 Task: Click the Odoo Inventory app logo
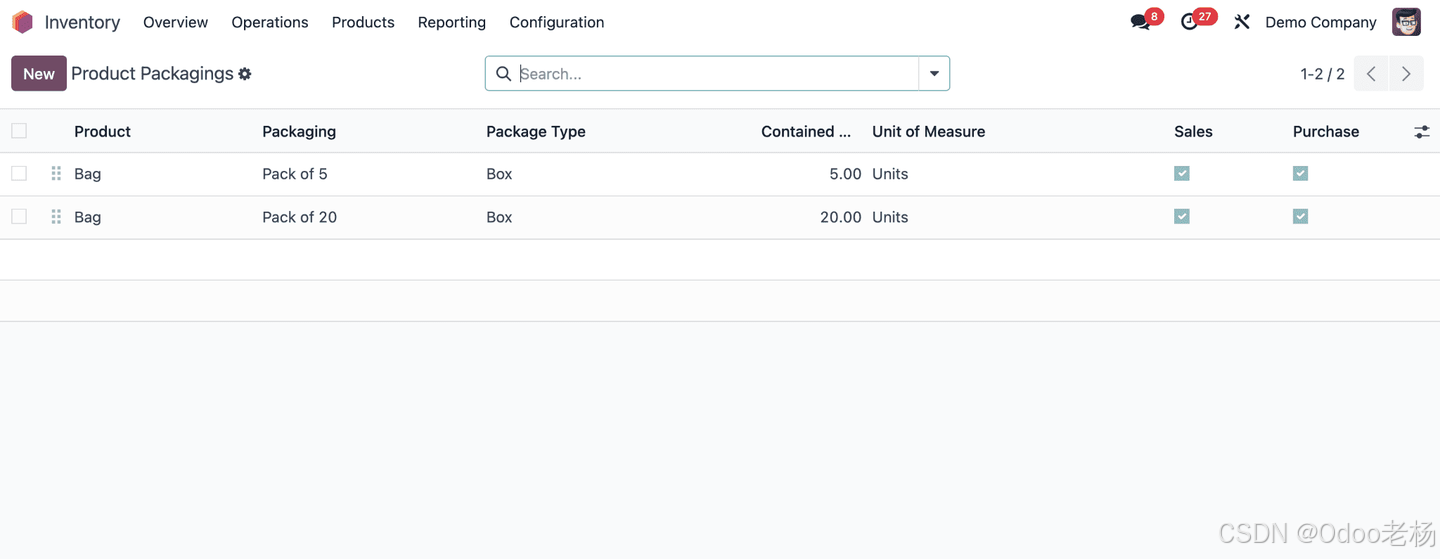pos(22,22)
